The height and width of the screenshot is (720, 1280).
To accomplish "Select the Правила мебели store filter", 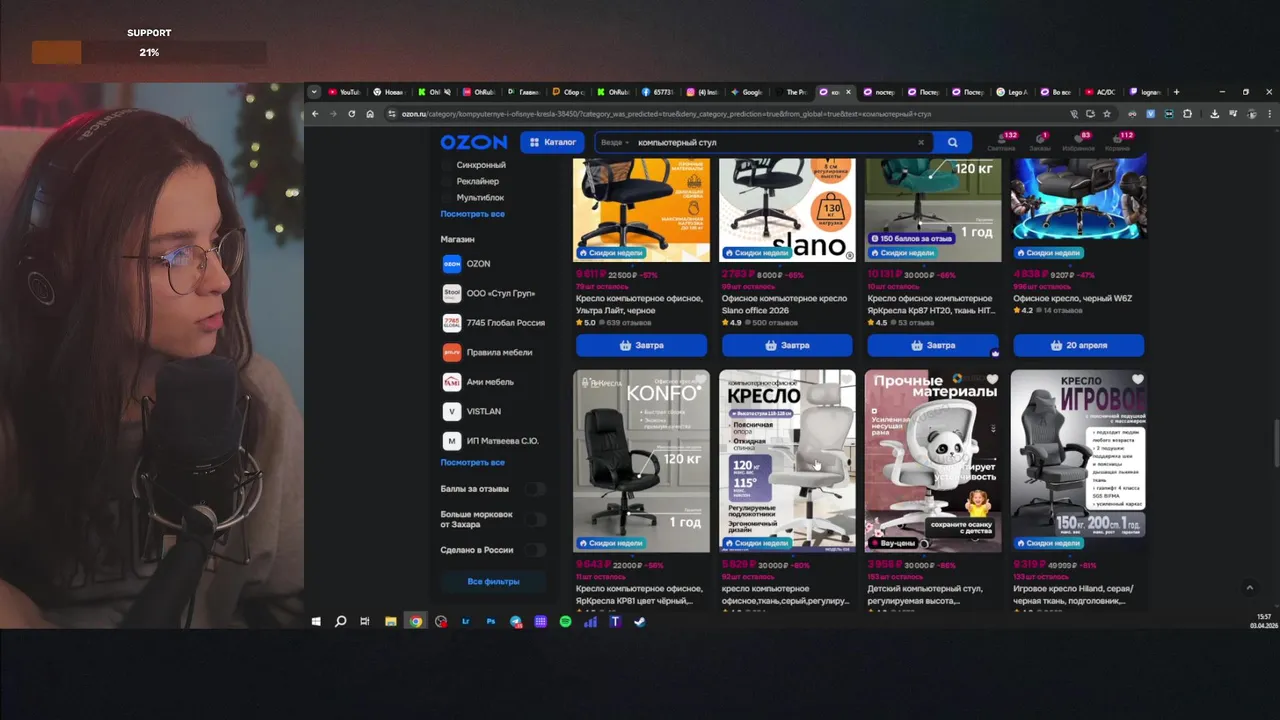I will pyautogui.click(x=487, y=352).
